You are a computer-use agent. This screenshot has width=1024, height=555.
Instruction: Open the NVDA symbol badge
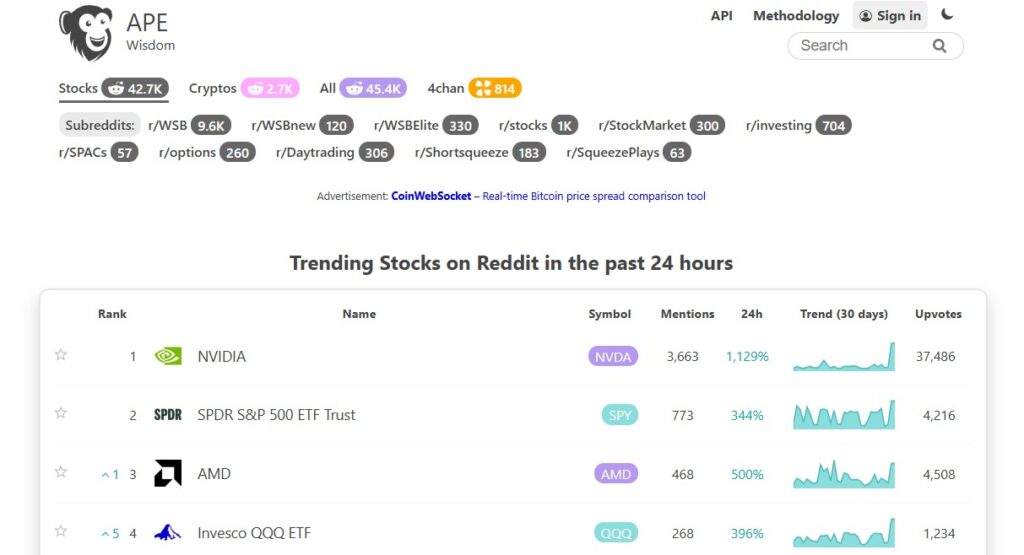coord(613,357)
